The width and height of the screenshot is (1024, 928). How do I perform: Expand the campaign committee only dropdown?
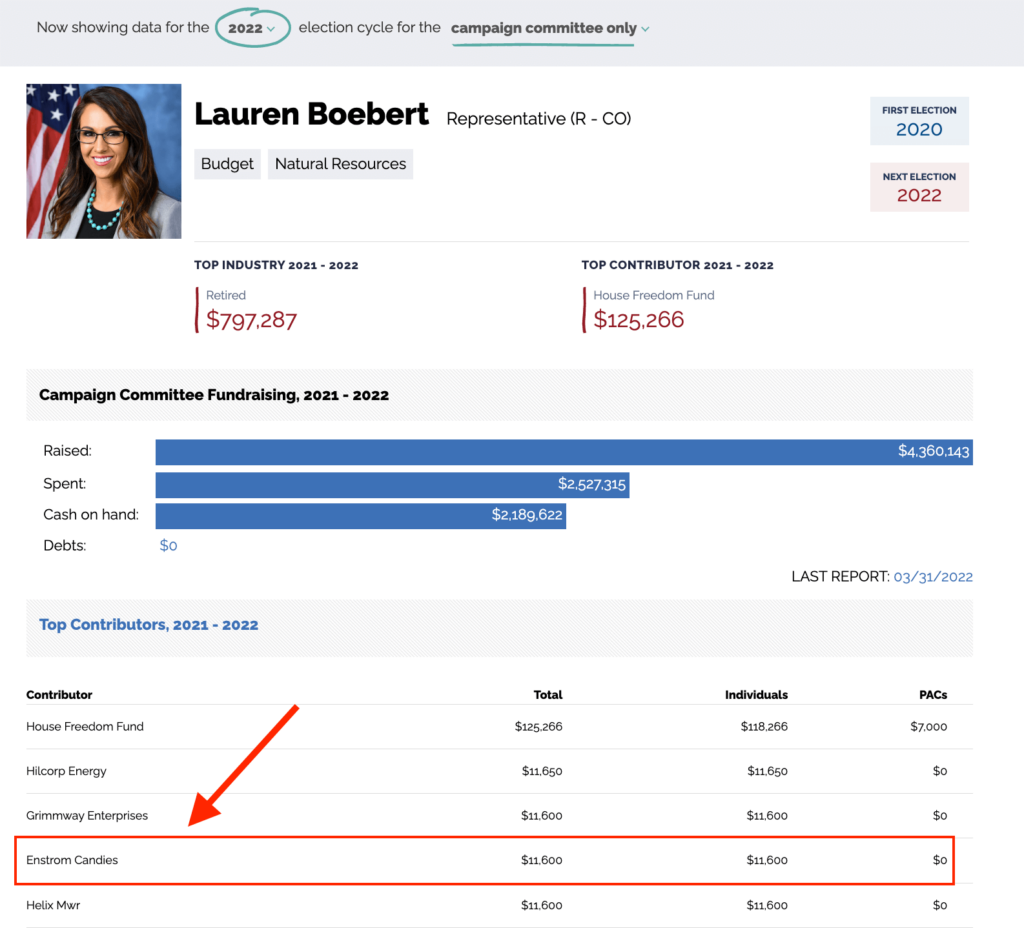coord(549,28)
